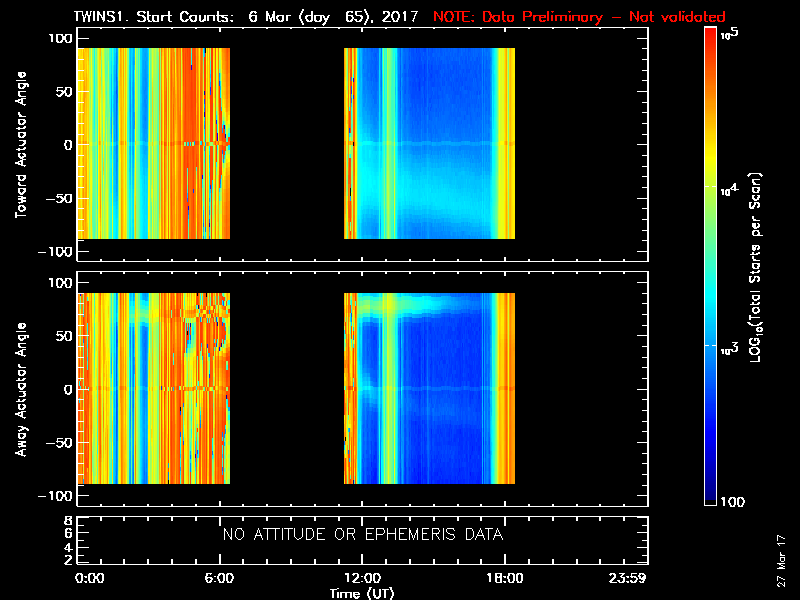This screenshot has height=600, width=800.
Task: Click the blue afternoon data block in the Toward panel
Action: click(430, 143)
